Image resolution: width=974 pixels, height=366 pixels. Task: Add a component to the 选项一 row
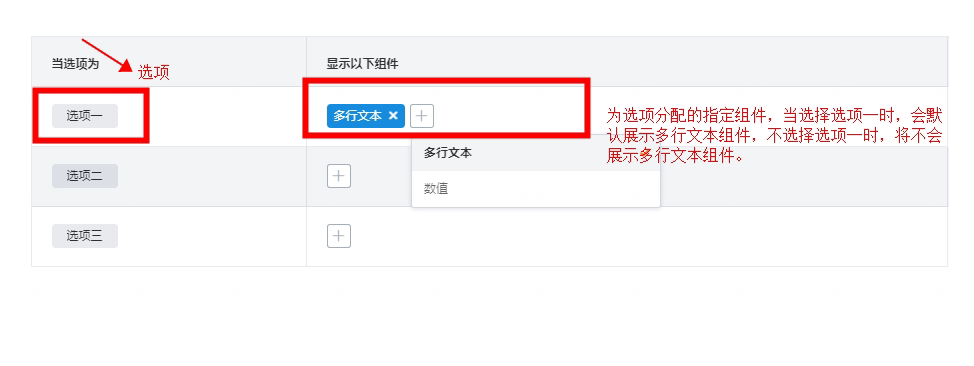tap(422, 116)
